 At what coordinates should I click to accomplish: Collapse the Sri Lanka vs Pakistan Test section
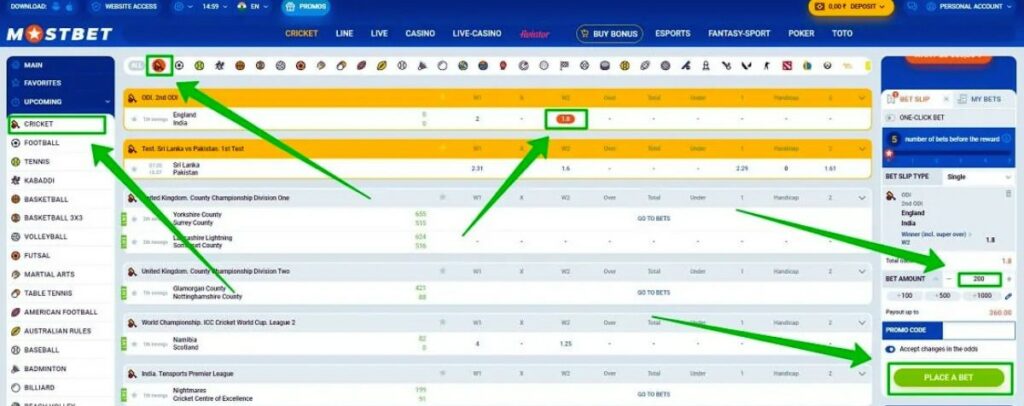coord(861,149)
